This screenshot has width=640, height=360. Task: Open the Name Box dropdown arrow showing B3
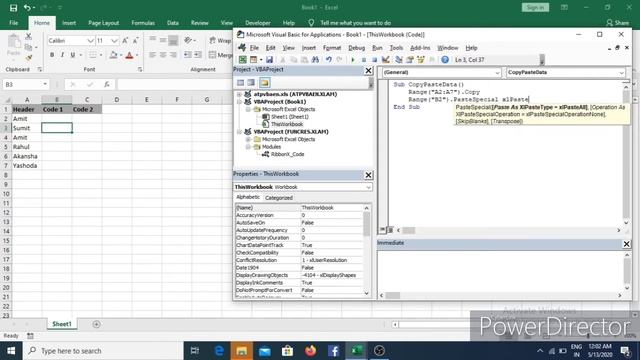(45, 84)
